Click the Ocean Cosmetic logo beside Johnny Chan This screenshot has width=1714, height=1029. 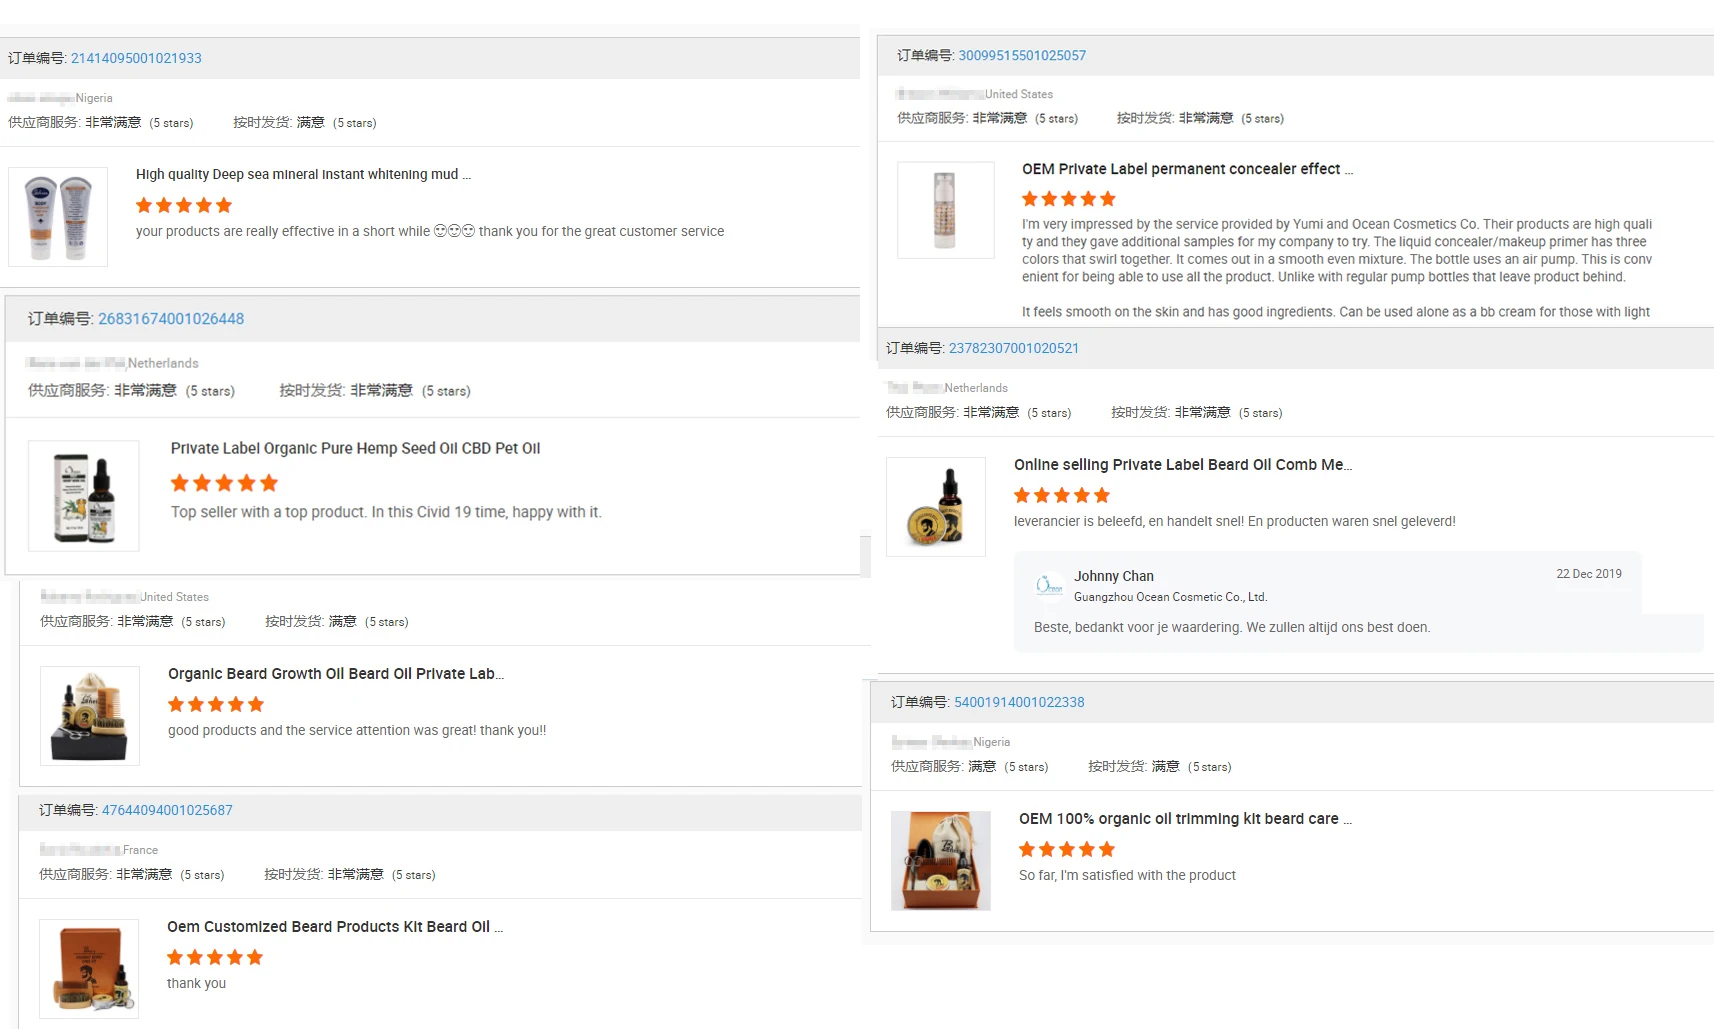pyautogui.click(x=1049, y=585)
